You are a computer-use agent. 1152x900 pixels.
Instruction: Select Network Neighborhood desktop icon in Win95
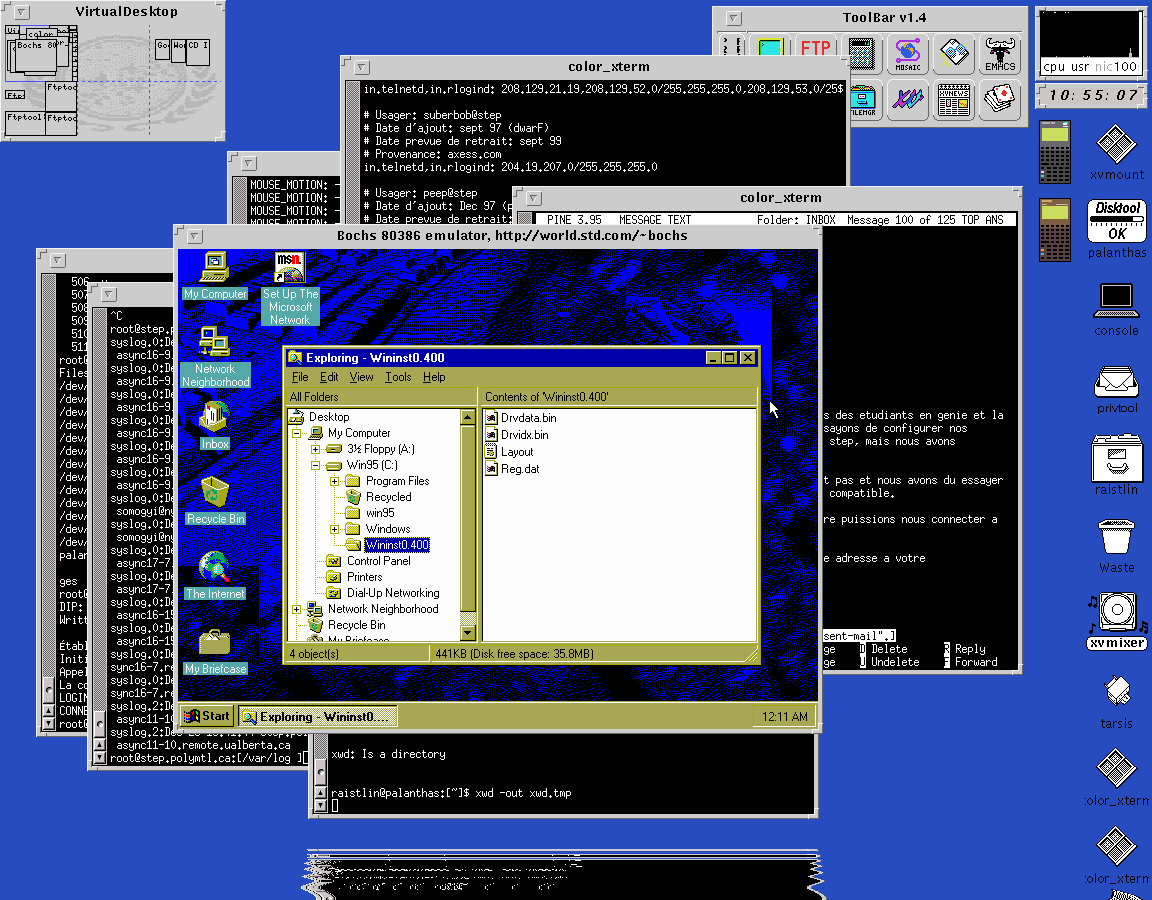pyautogui.click(x=215, y=357)
